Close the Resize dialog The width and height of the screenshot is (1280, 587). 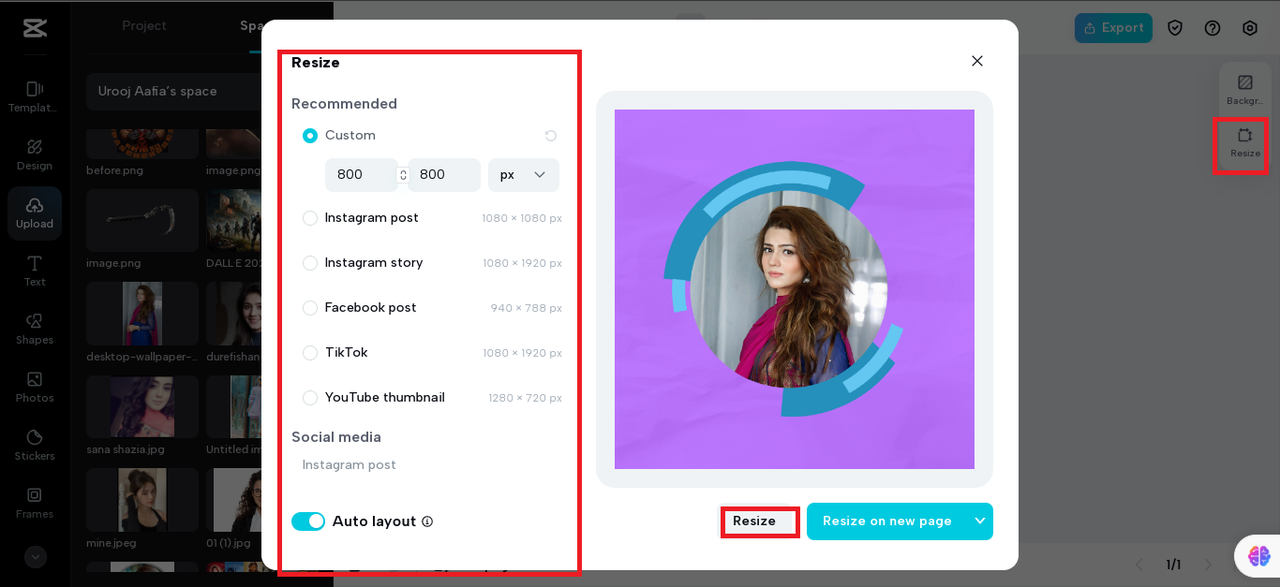click(977, 61)
